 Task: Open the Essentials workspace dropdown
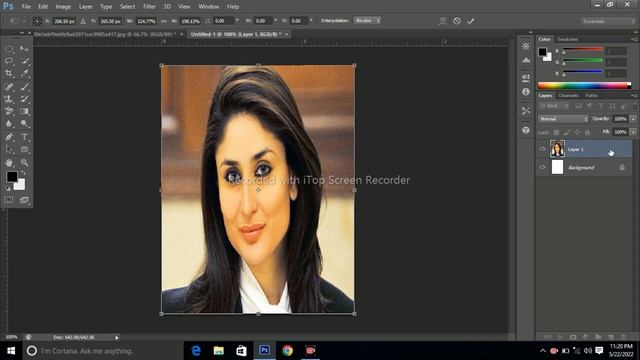point(608,21)
